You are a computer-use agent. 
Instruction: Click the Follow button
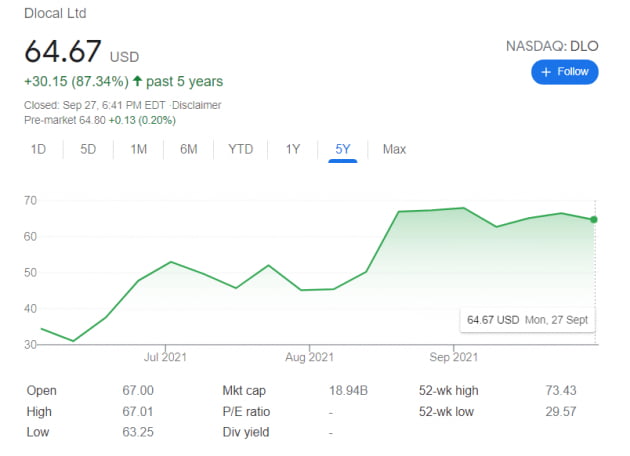[565, 72]
